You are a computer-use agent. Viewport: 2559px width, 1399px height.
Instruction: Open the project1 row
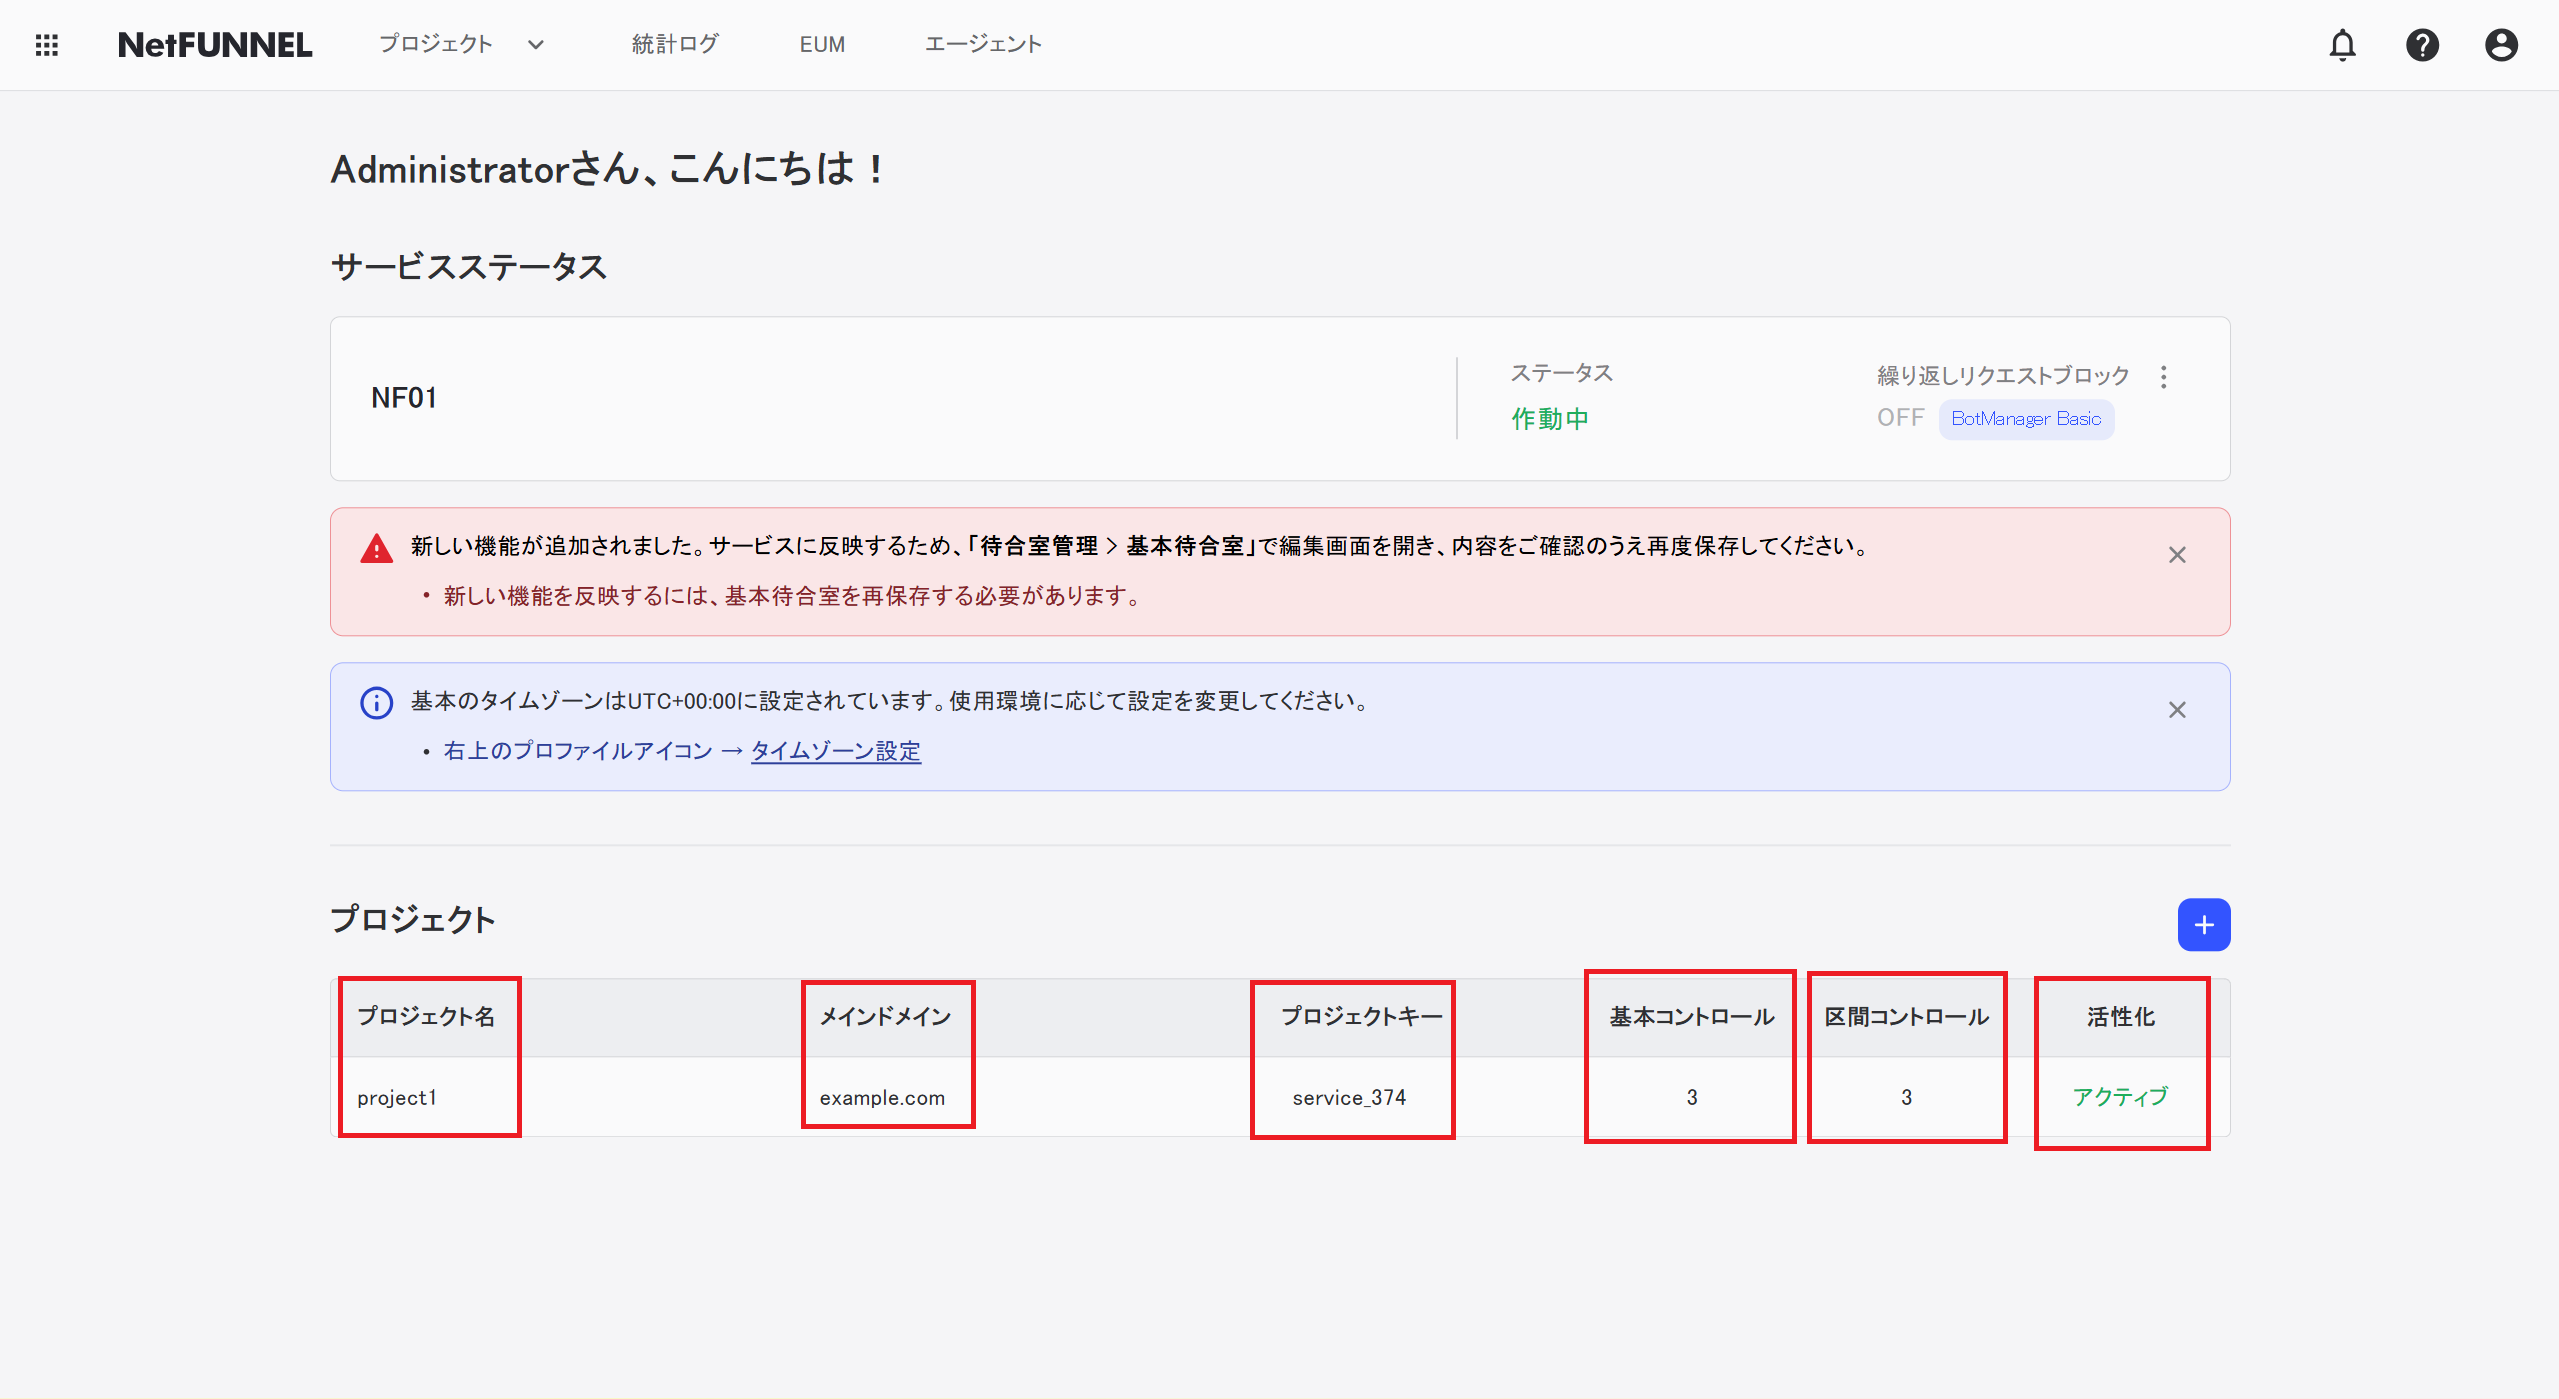397,1098
